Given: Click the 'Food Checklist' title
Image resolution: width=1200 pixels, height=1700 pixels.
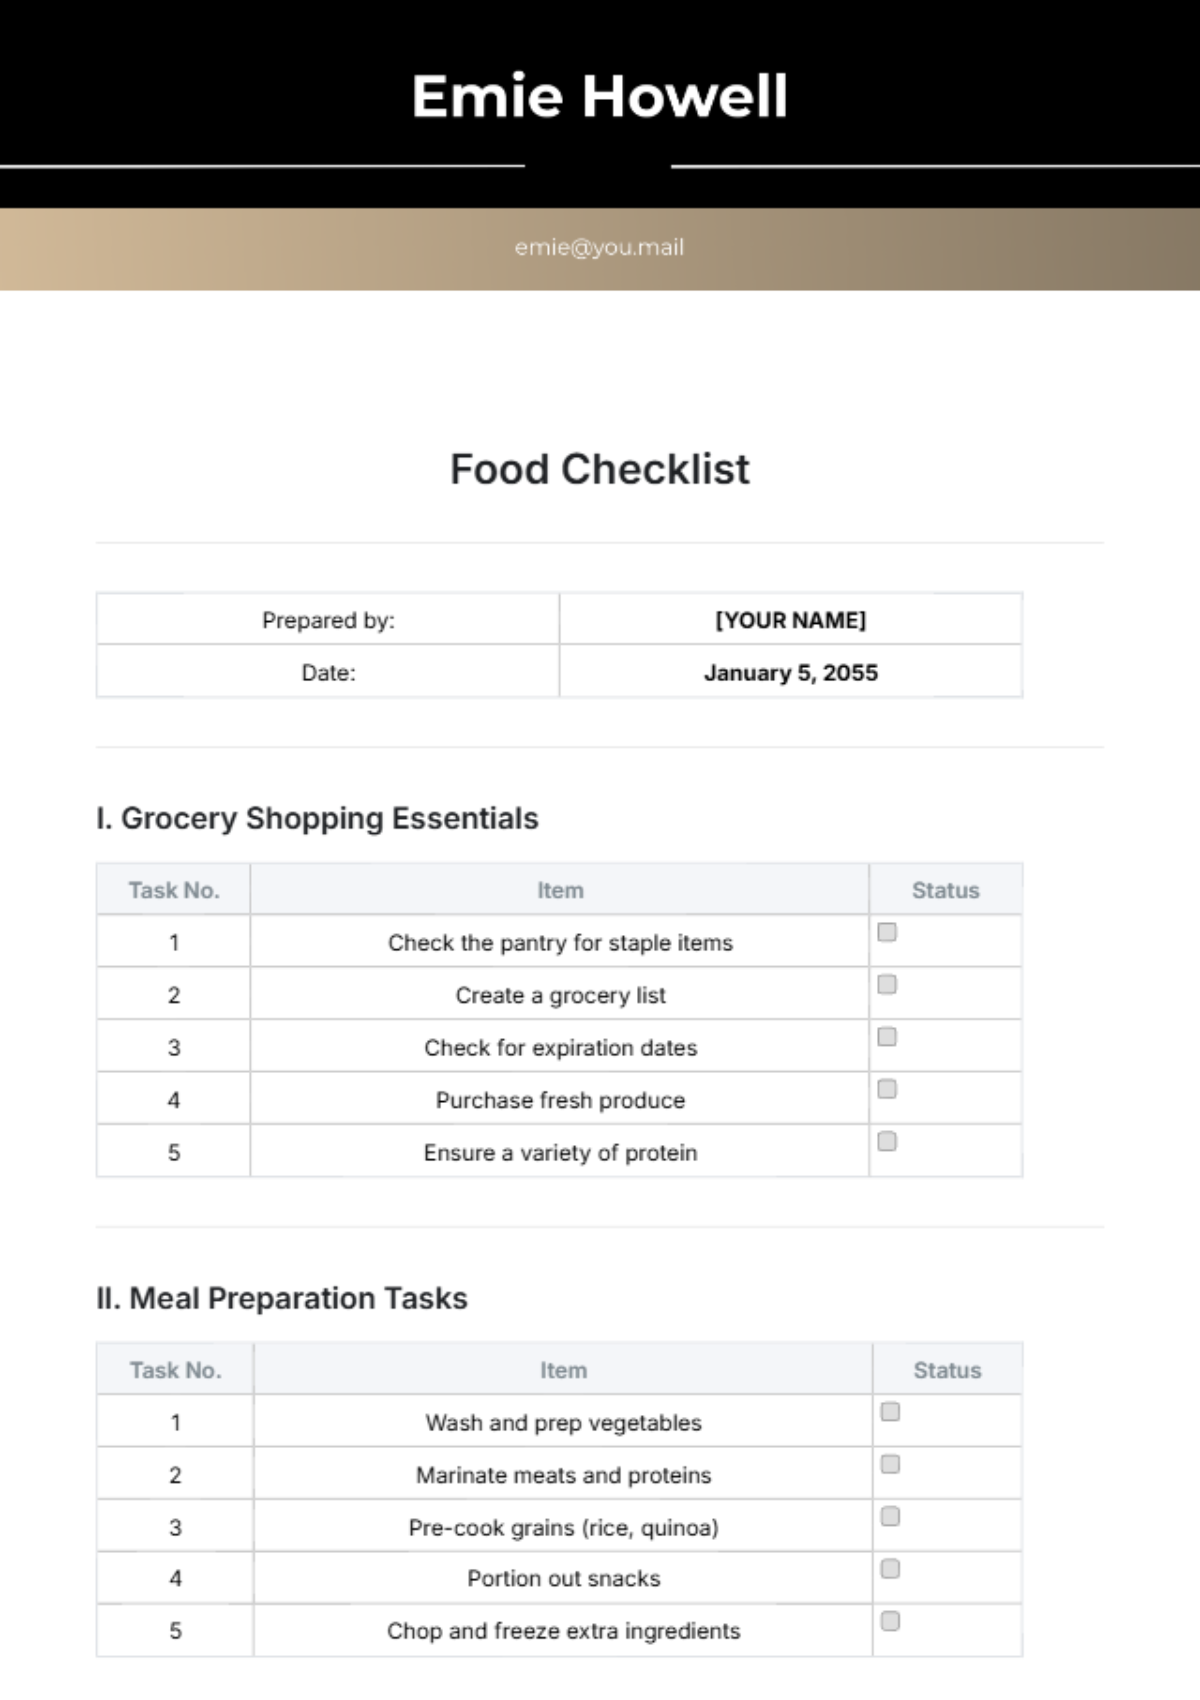Looking at the screenshot, I should [x=599, y=469].
